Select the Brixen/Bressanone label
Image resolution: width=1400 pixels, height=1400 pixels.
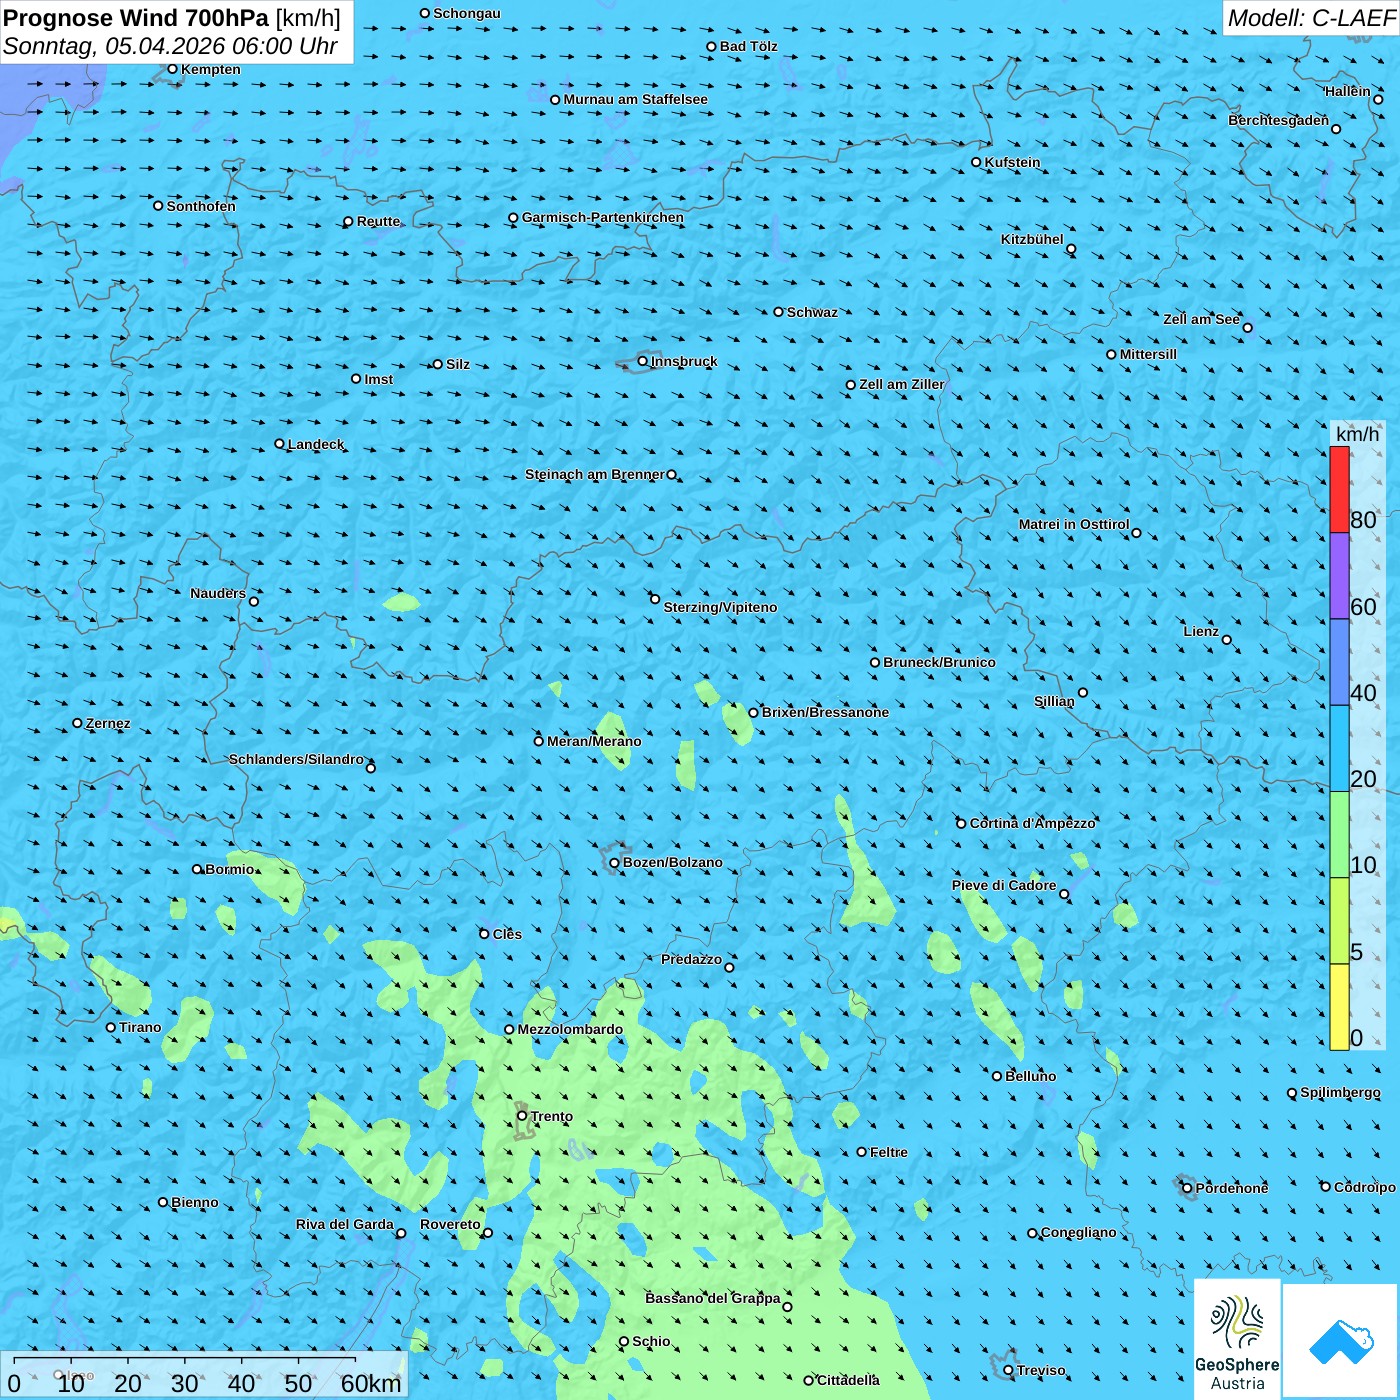(x=825, y=712)
